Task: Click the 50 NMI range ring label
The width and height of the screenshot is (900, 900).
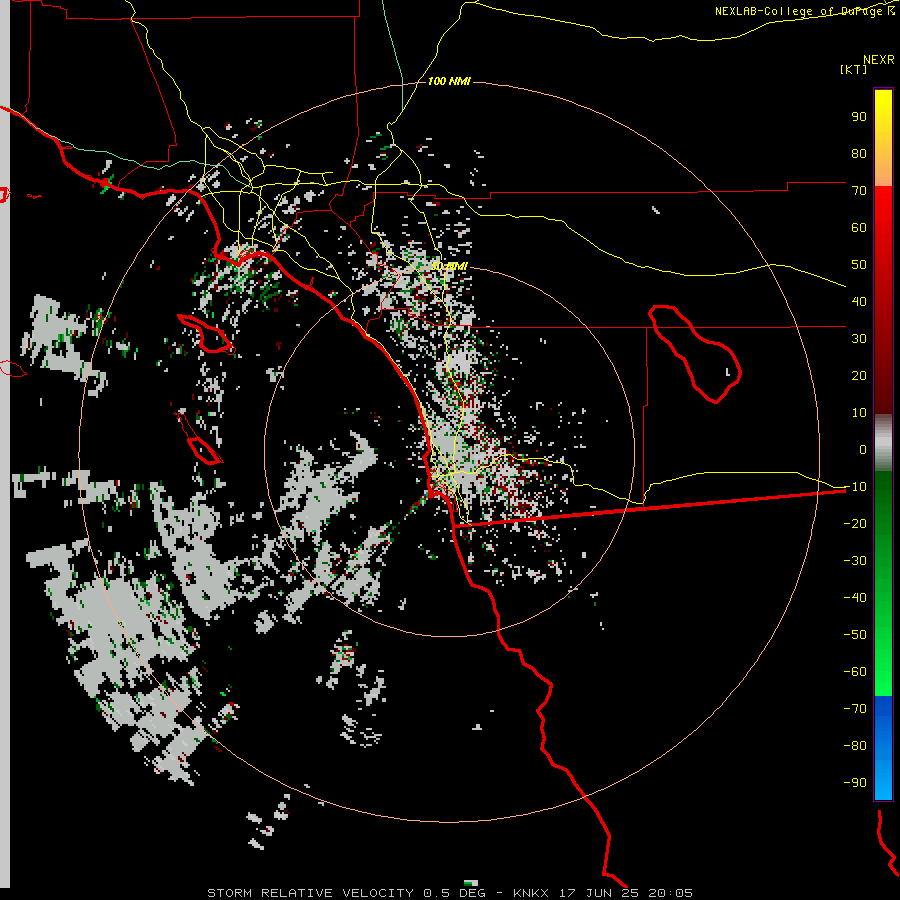Action: pyautogui.click(x=449, y=266)
